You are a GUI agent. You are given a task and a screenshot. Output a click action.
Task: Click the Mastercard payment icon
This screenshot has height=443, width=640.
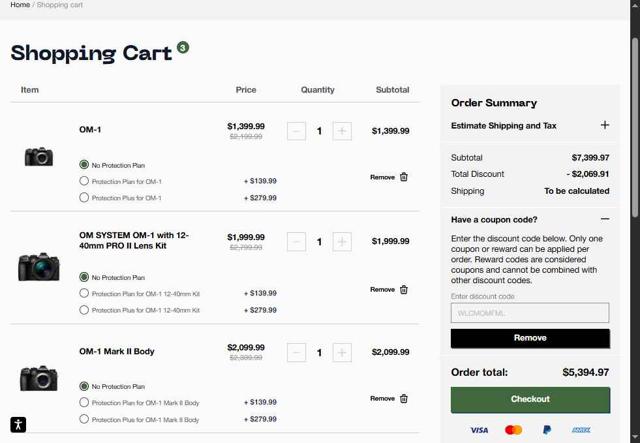[513, 430]
